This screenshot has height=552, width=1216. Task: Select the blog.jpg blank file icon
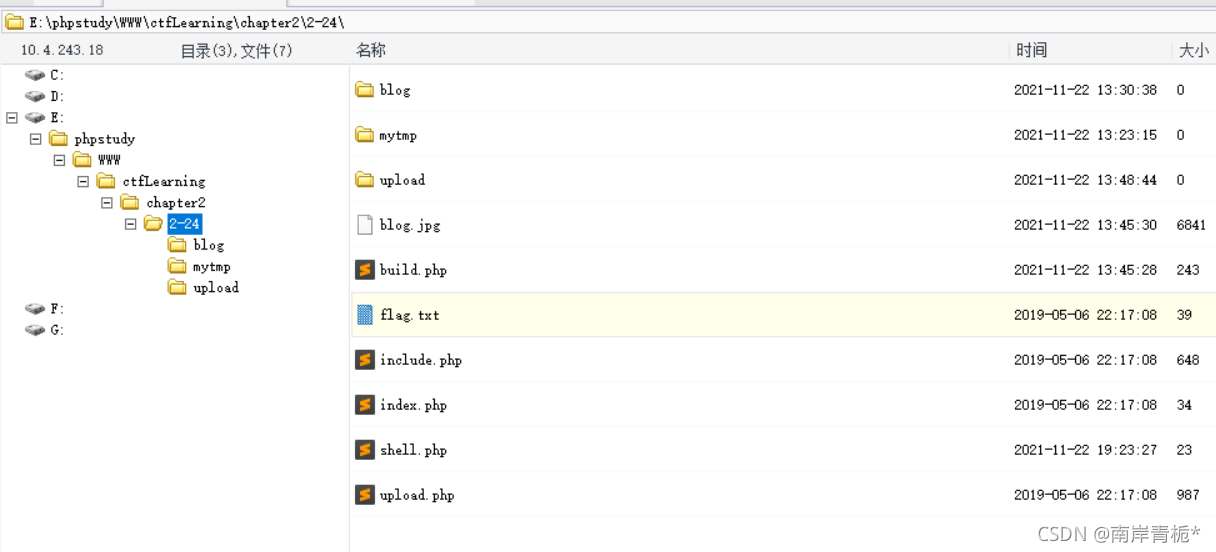[x=365, y=225]
